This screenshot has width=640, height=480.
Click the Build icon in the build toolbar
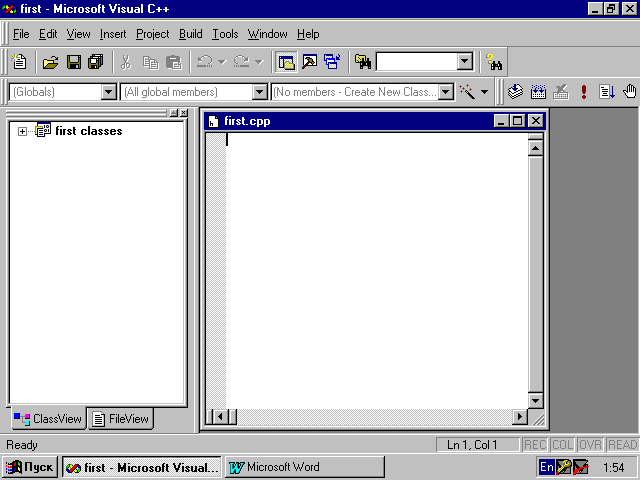[538, 92]
